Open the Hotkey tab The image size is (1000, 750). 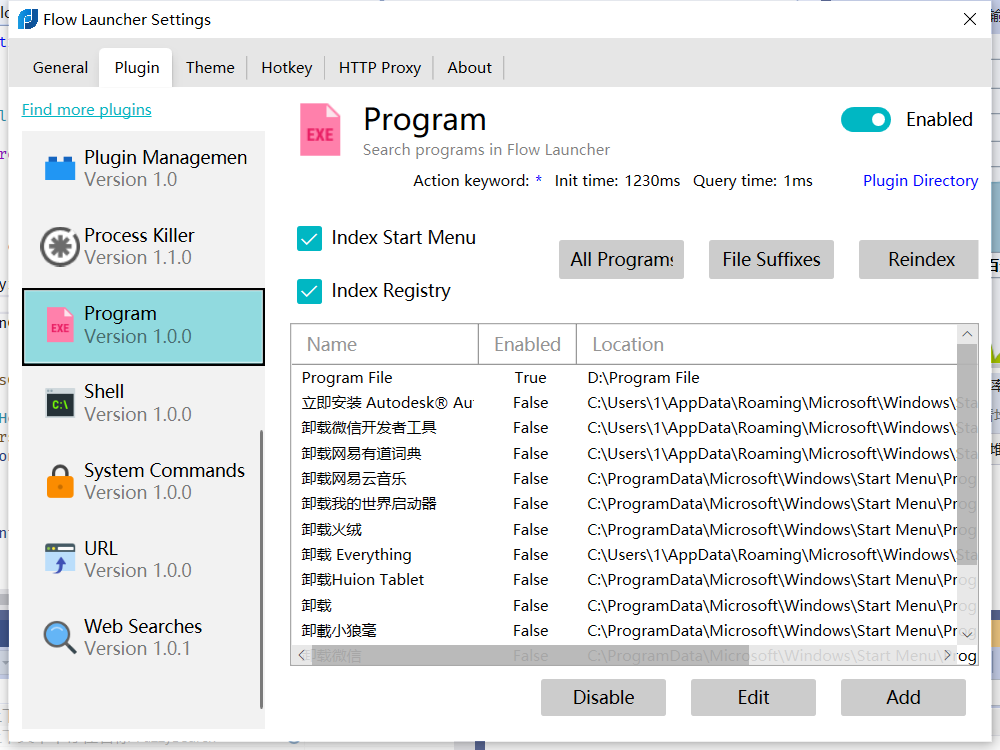click(286, 68)
